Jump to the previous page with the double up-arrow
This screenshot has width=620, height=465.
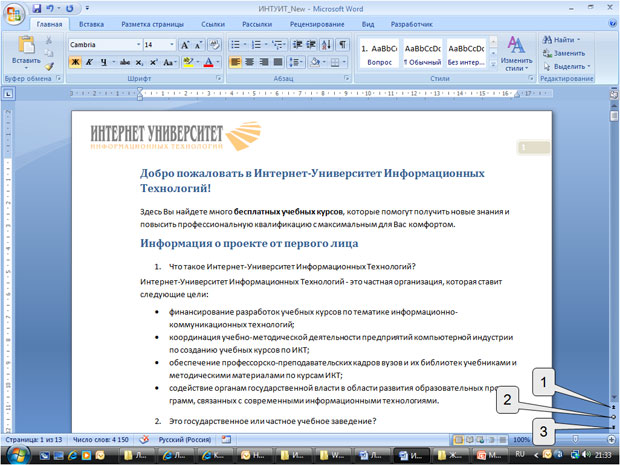tap(613, 407)
